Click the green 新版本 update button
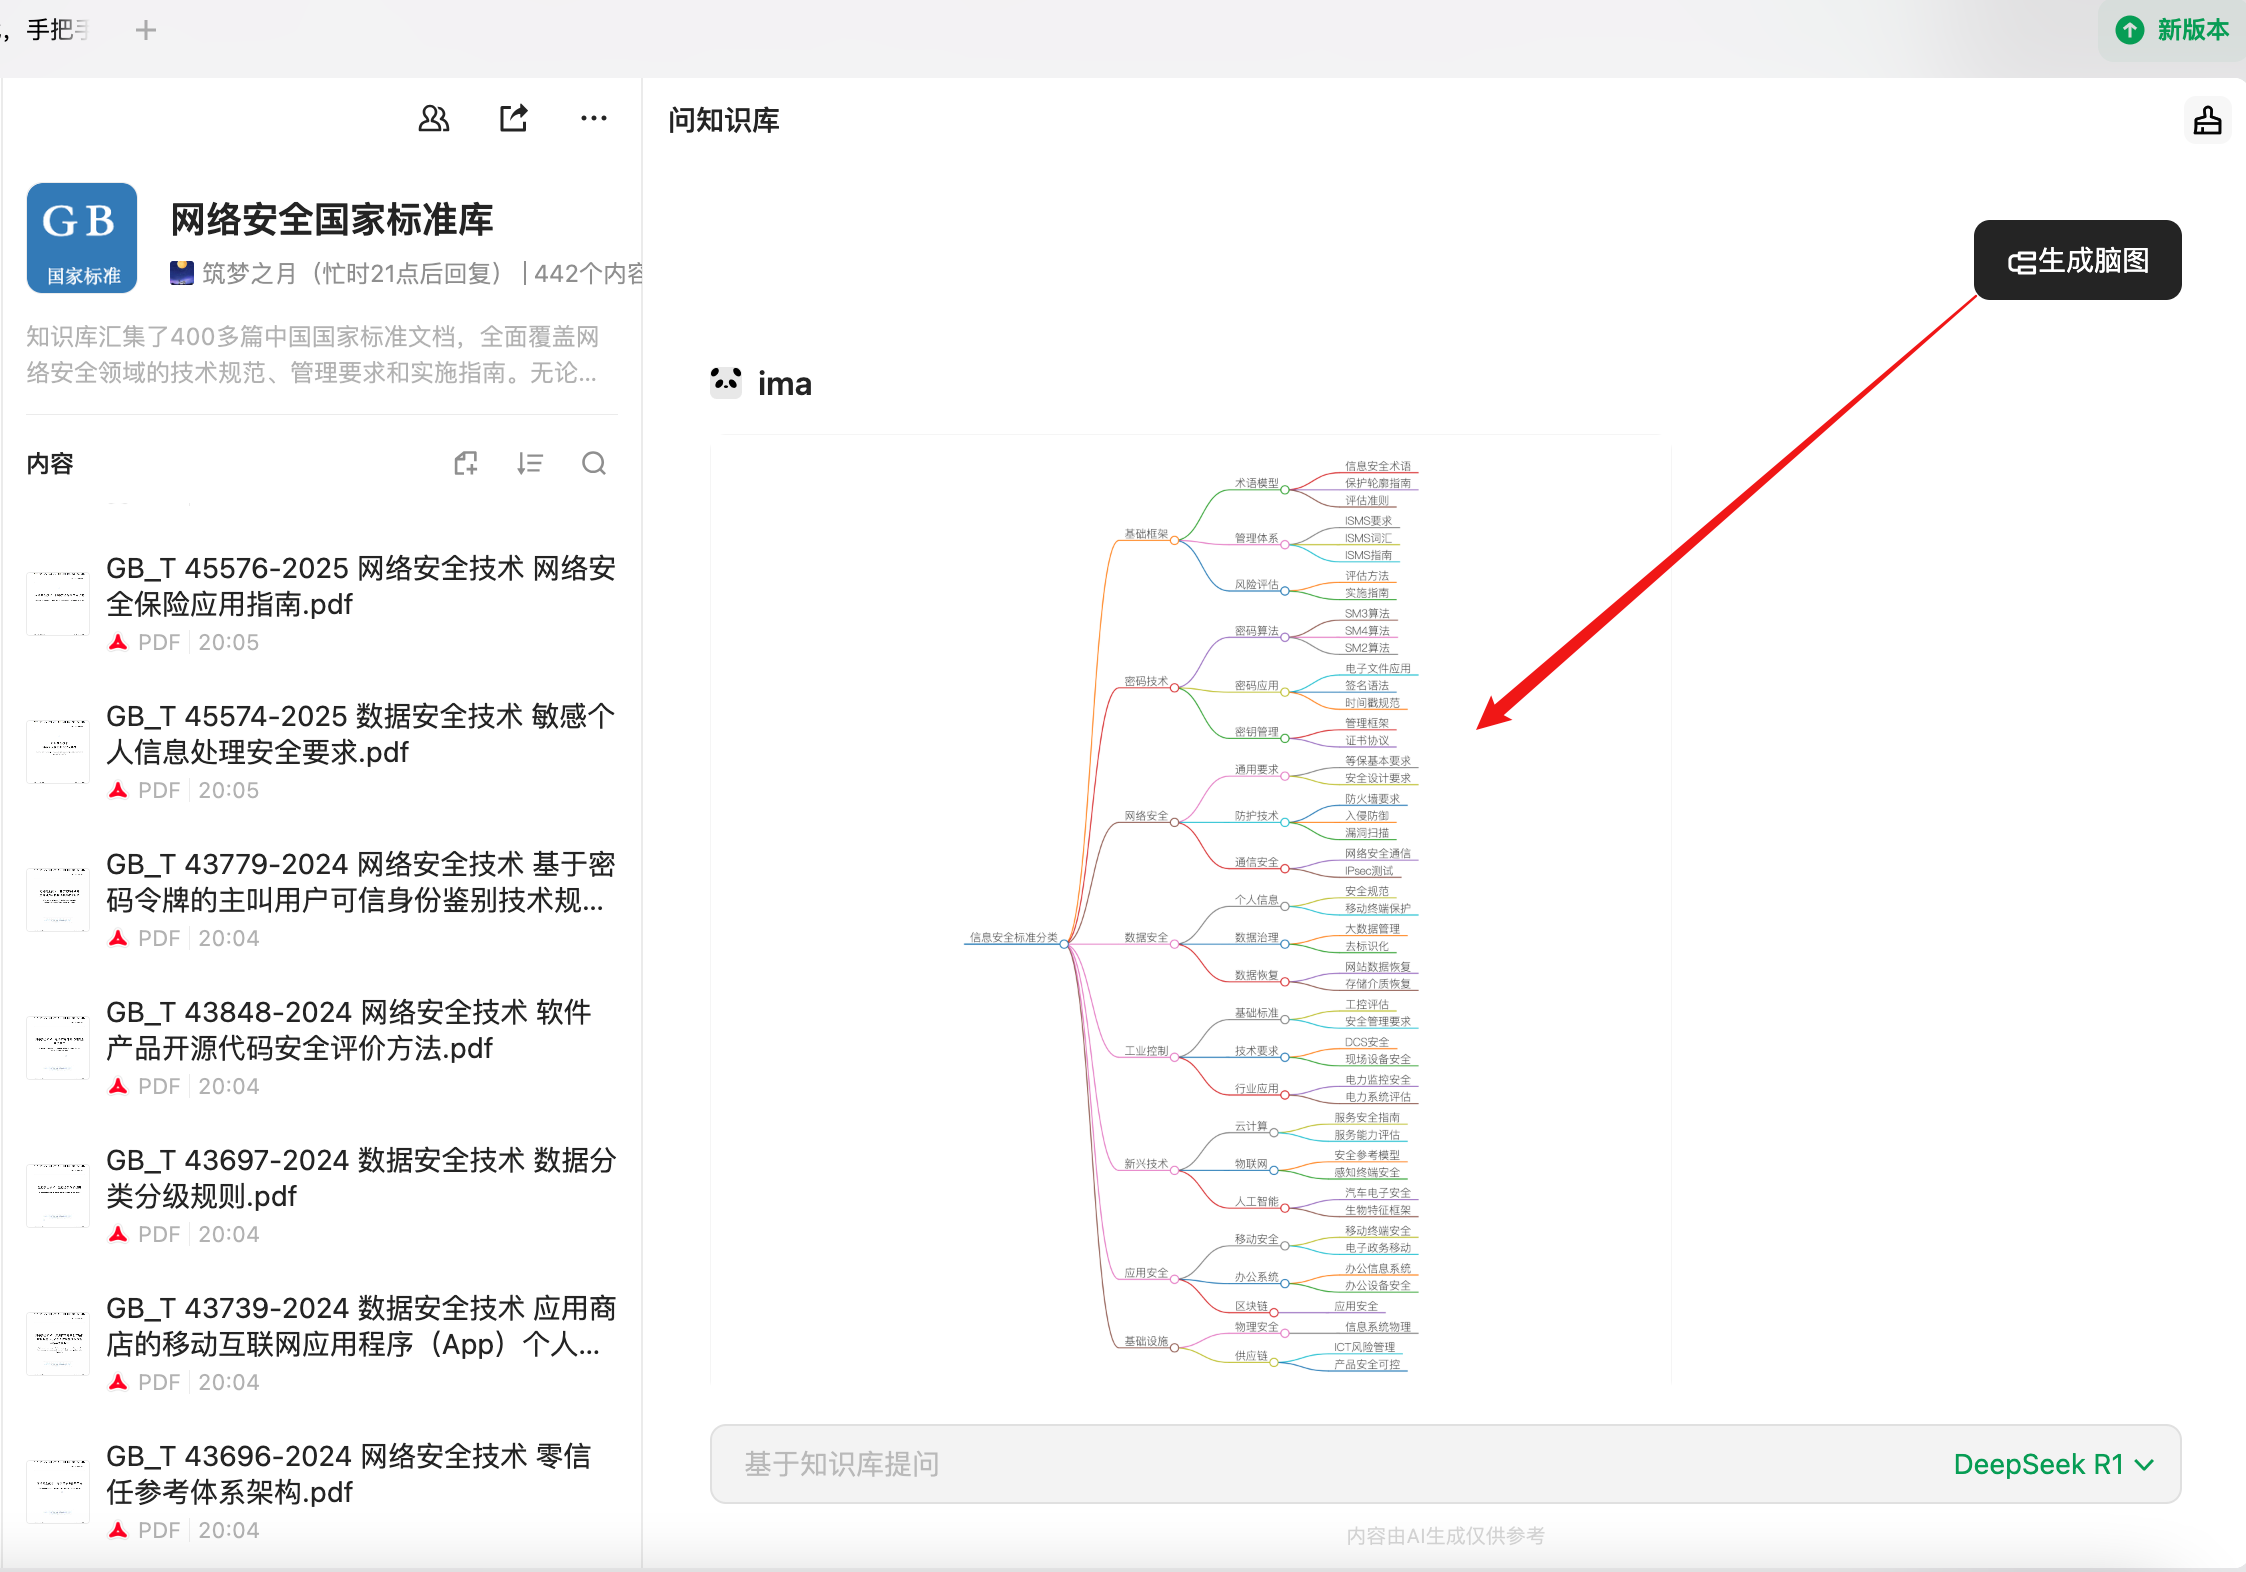The width and height of the screenshot is (2246, 1572). 2173,30
